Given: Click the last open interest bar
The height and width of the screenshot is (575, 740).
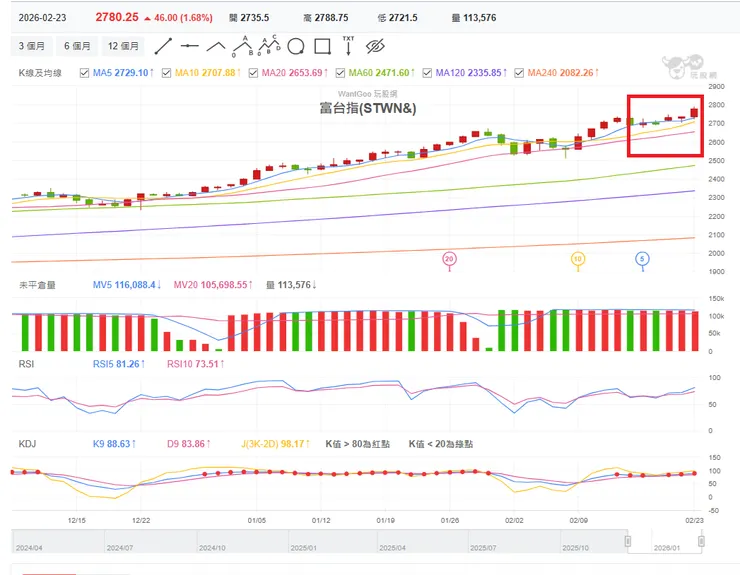Looking at the screenshot, I should point(695,331).
